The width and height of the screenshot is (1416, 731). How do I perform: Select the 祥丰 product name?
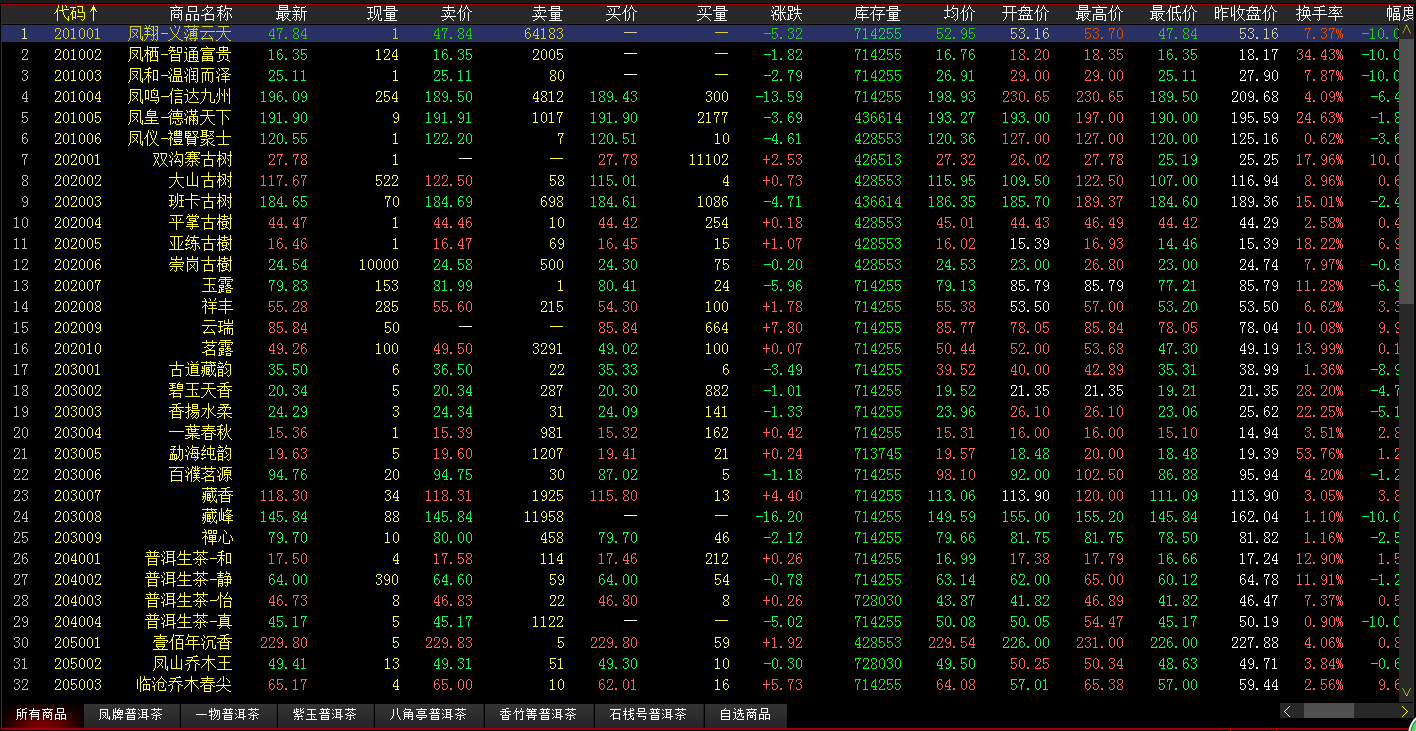tap(217, 307)
